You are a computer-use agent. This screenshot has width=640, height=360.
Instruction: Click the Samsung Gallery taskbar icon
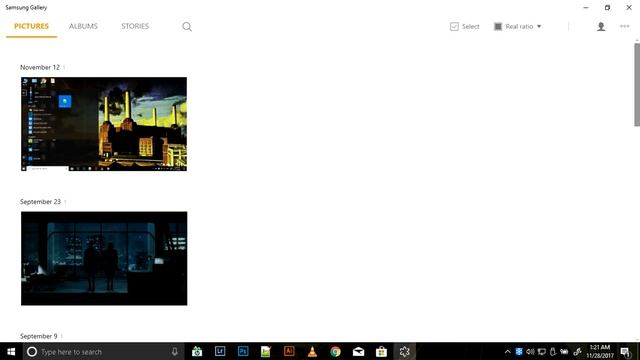(404, 351)
